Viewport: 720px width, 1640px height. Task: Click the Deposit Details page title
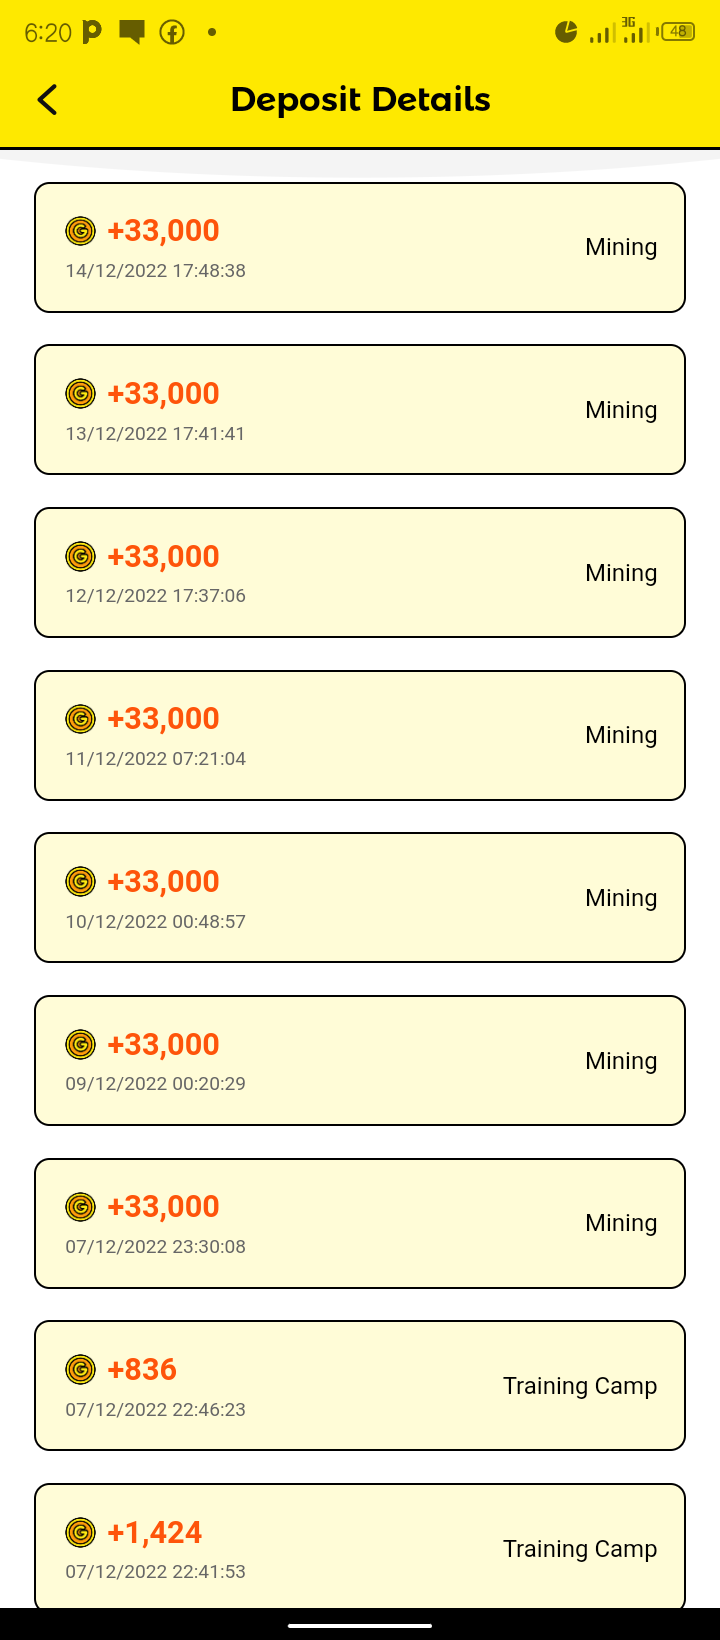360,100
